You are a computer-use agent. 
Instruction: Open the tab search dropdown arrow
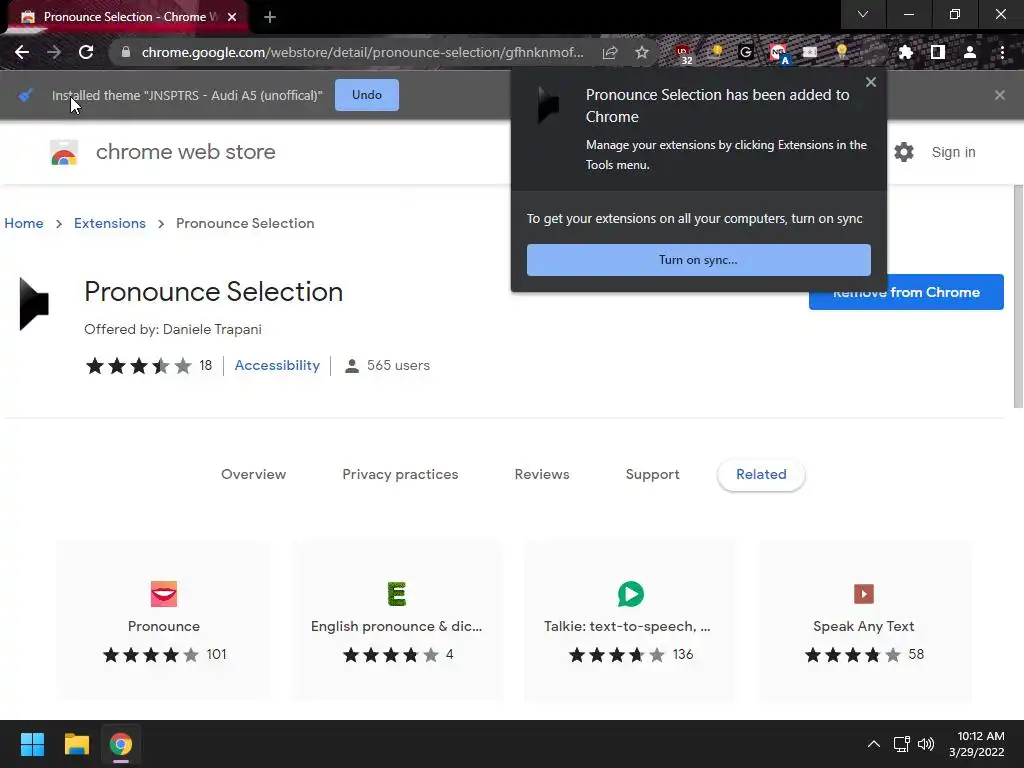tap(863, 14)
